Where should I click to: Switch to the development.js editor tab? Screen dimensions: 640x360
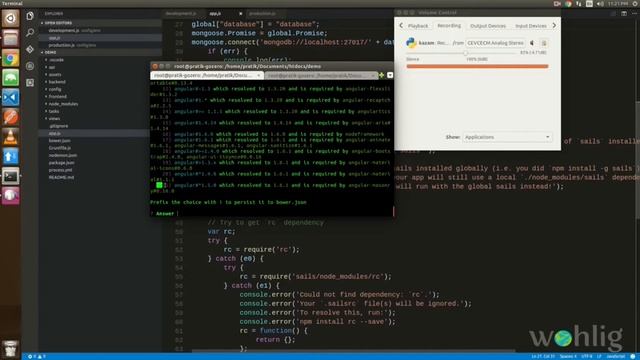pyautogui.click(x=181, y=13)
